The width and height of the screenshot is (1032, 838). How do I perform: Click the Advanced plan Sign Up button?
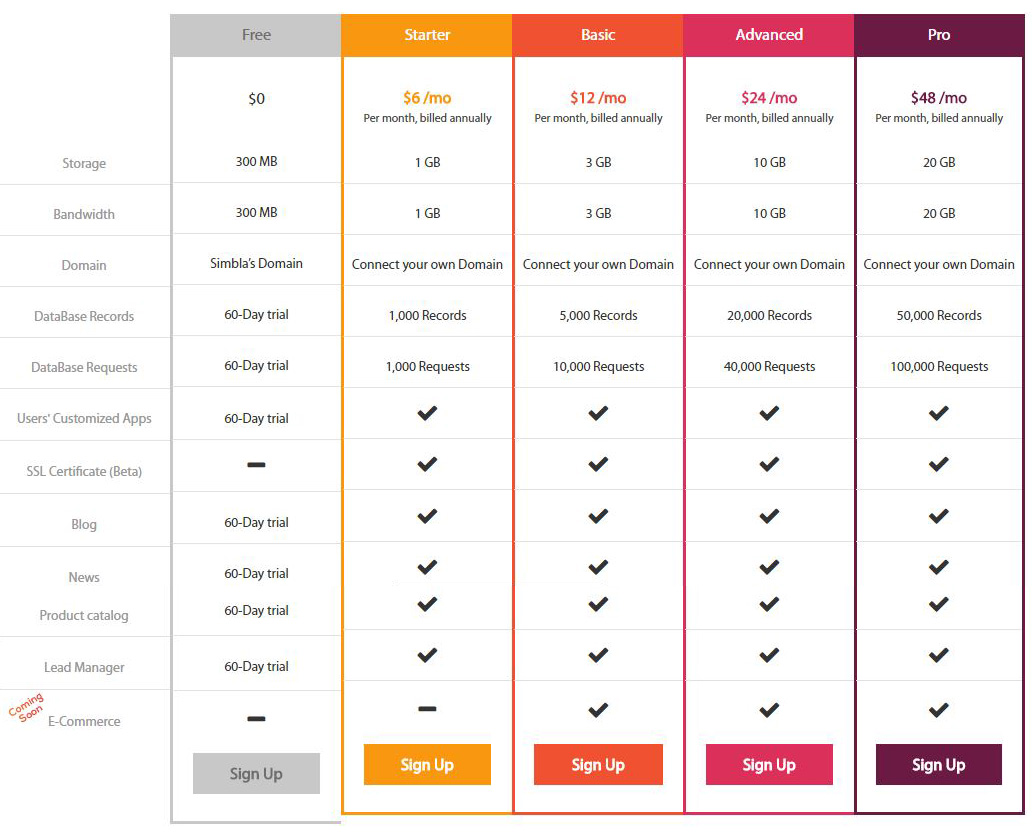tap(769, 764)
